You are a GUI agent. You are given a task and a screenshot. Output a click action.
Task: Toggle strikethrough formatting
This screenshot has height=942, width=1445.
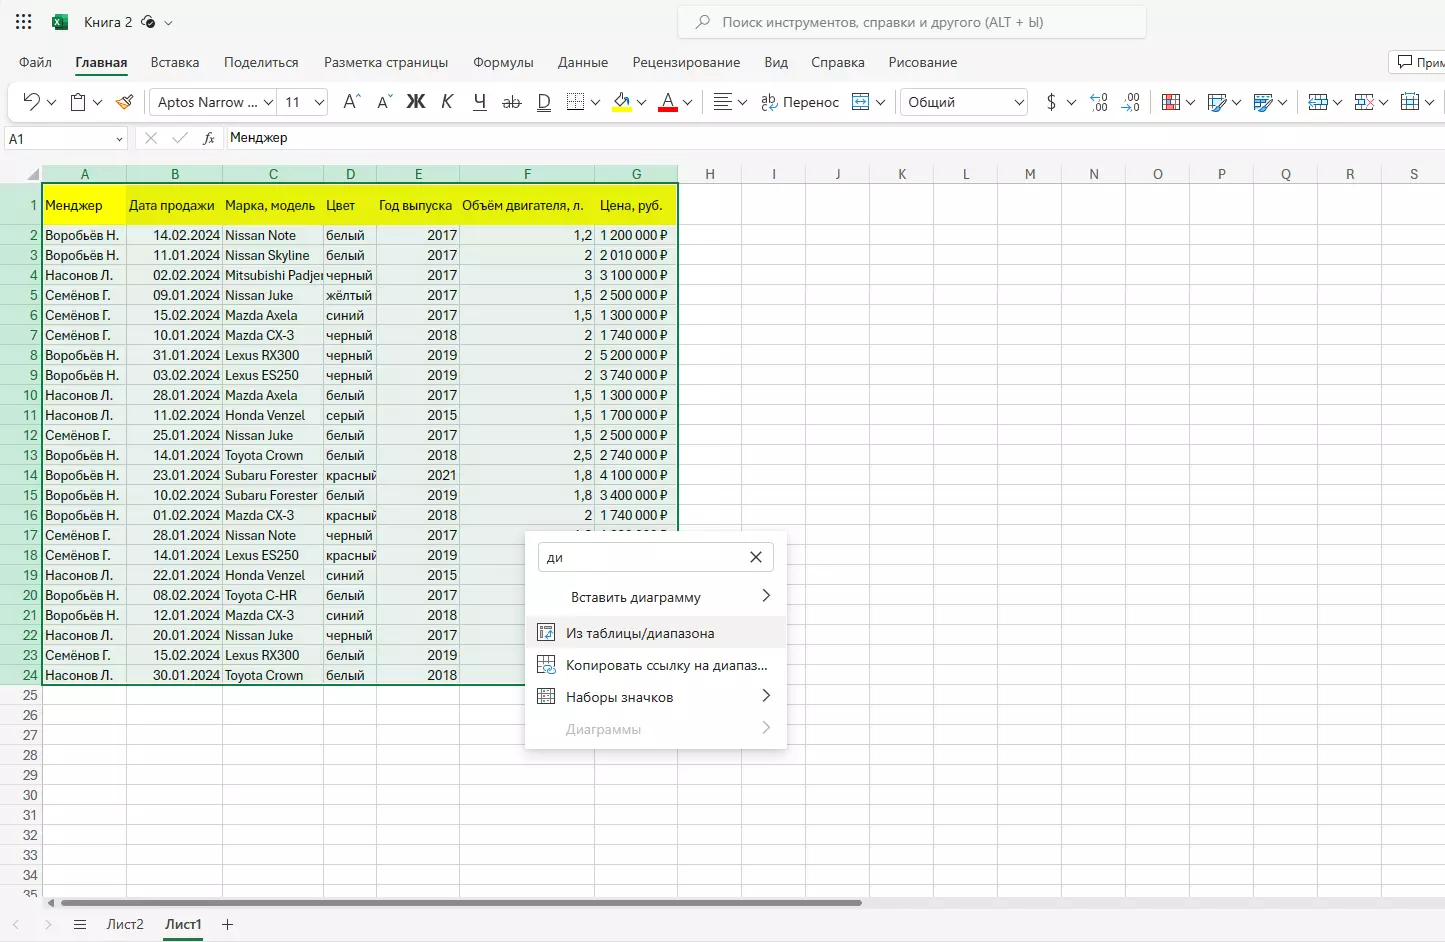click(x=511, y=102)
